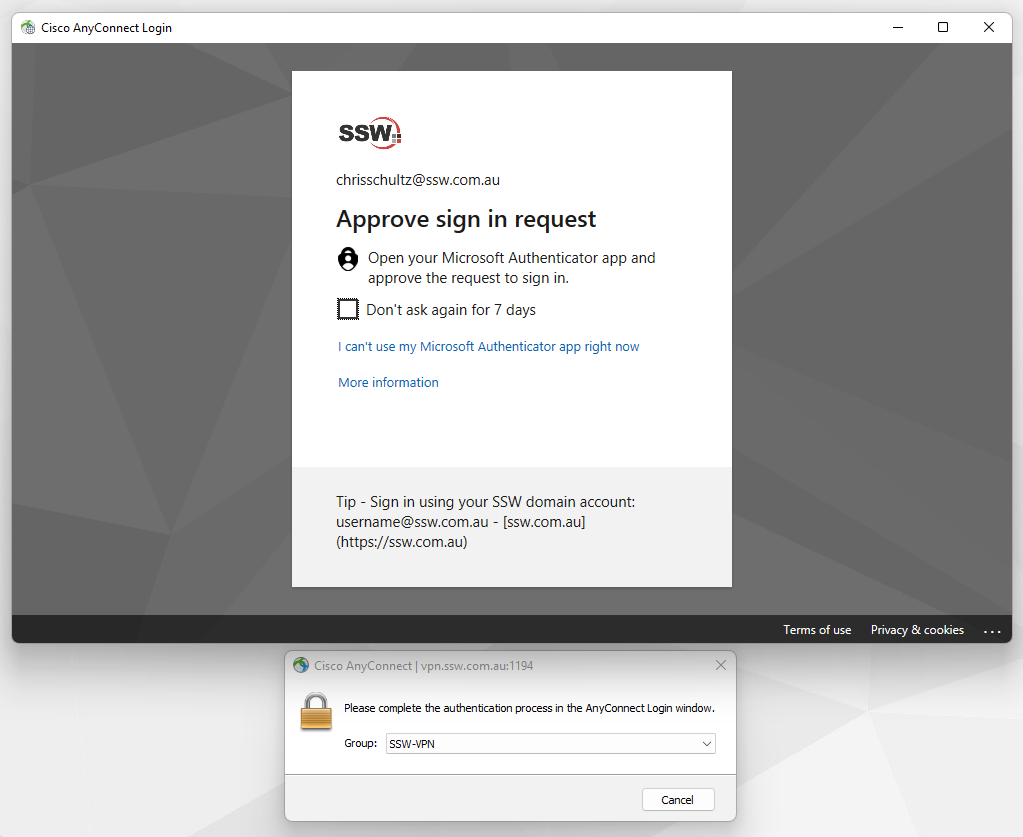Expand the Group SSW-VPN dropdown

pos(706,744)
